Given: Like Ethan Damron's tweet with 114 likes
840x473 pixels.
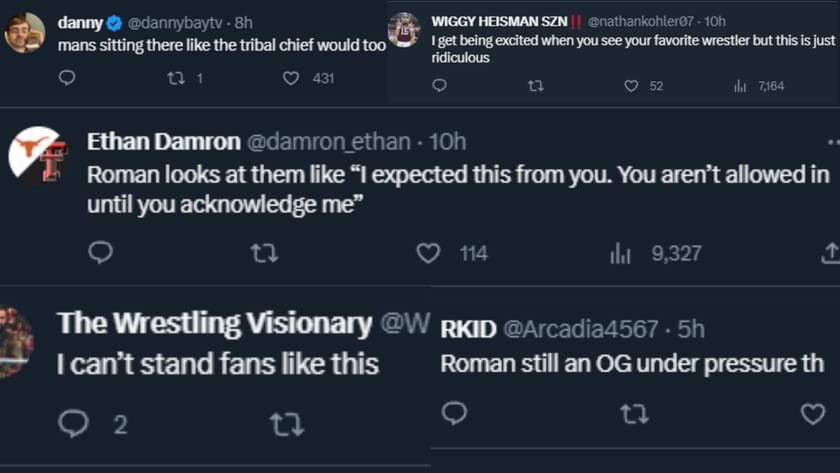Looking at the screenshot, I should tap(428, 253).
